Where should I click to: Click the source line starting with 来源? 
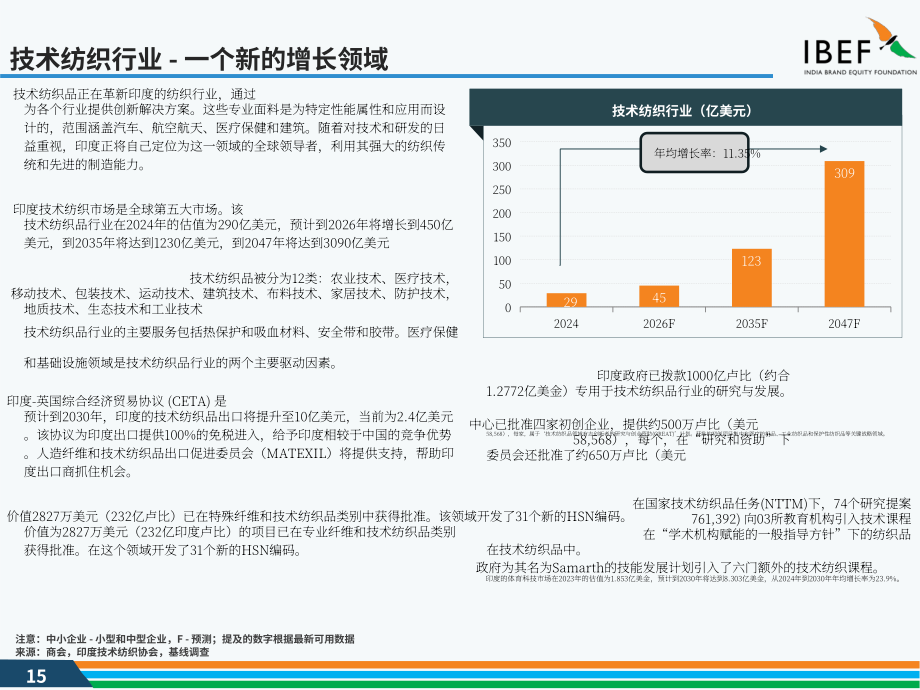[x=112, y=652]
